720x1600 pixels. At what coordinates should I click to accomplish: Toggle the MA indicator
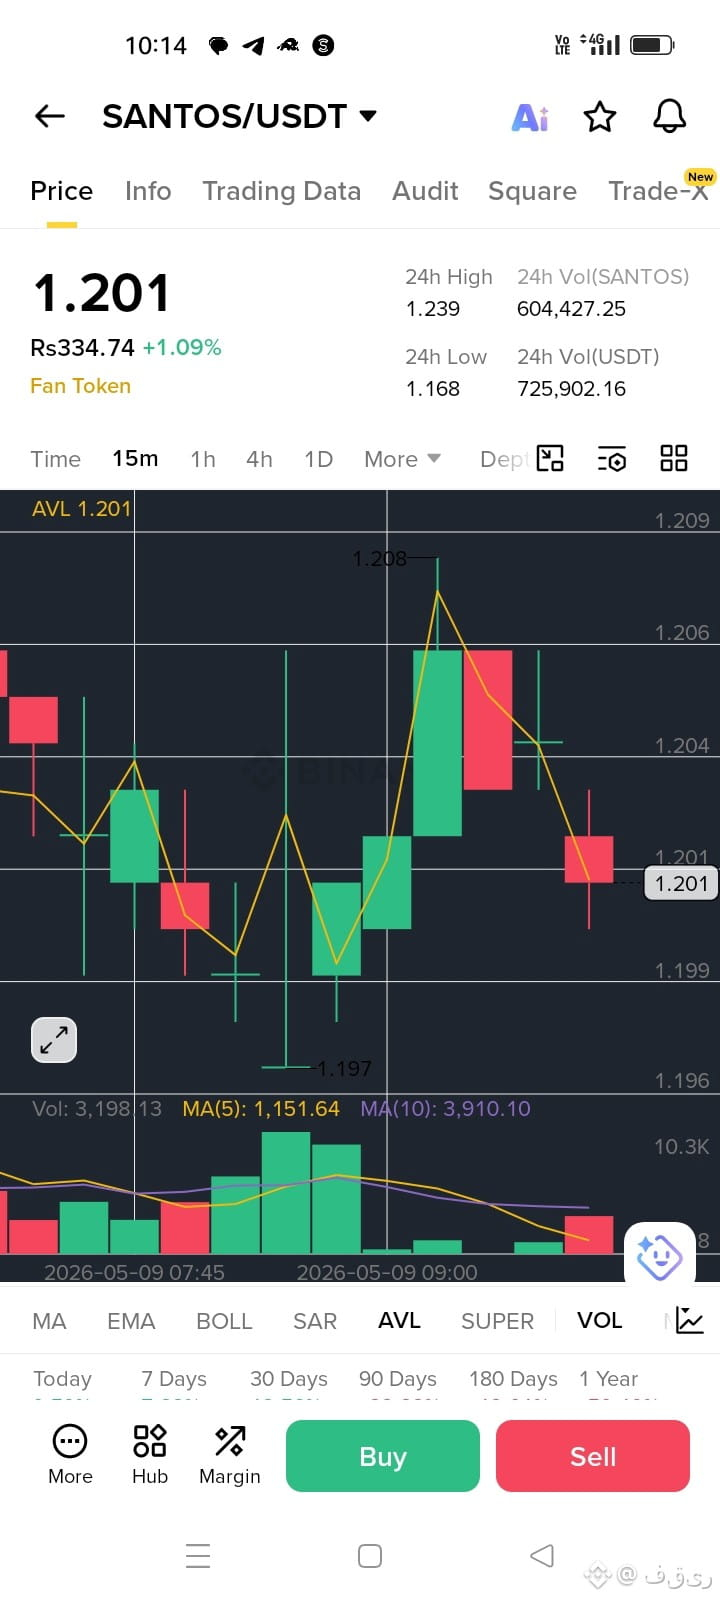49,1321
